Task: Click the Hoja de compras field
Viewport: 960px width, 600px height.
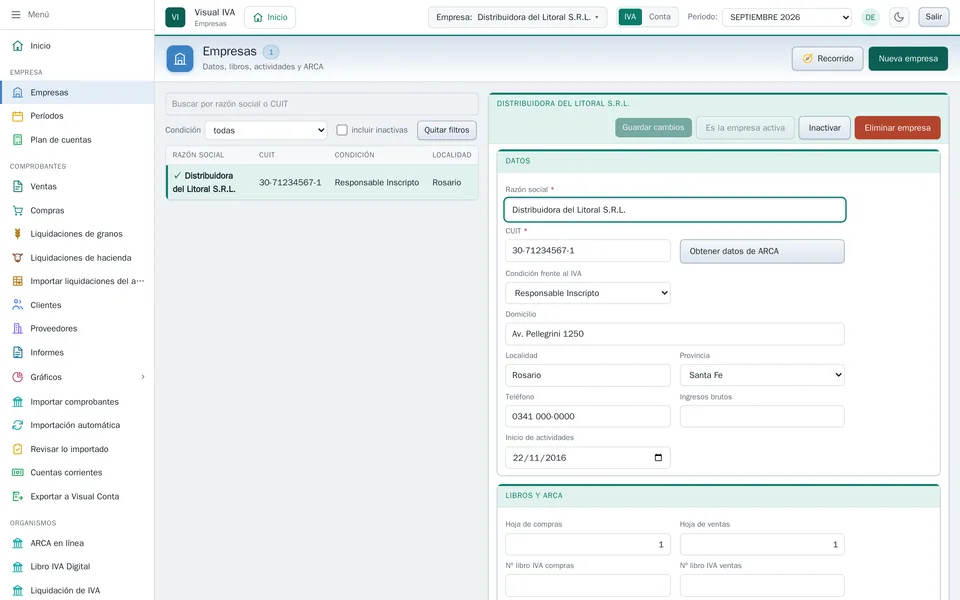Action: (588, 544)
